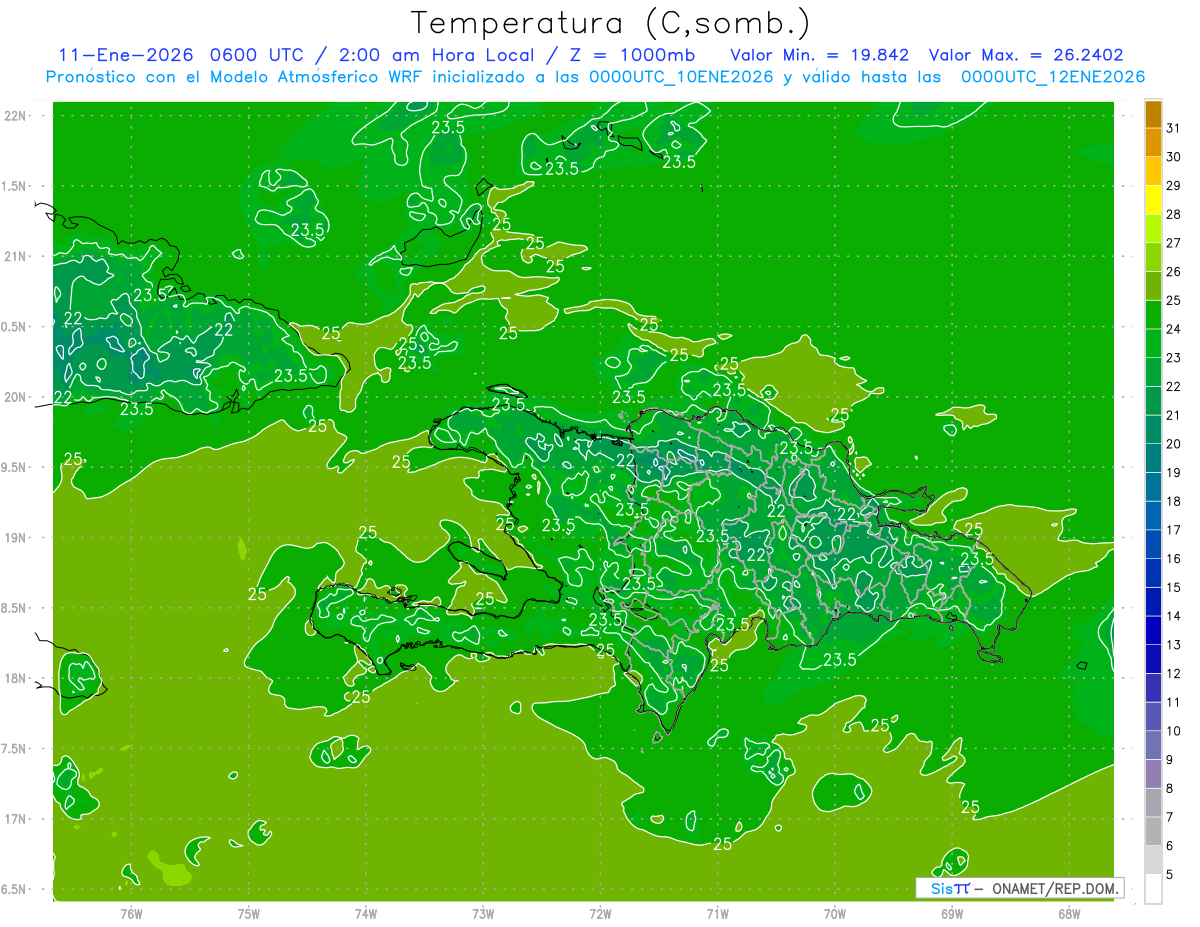
Task: Click the '12' label on the color scale
Action: pos(1173,674)
